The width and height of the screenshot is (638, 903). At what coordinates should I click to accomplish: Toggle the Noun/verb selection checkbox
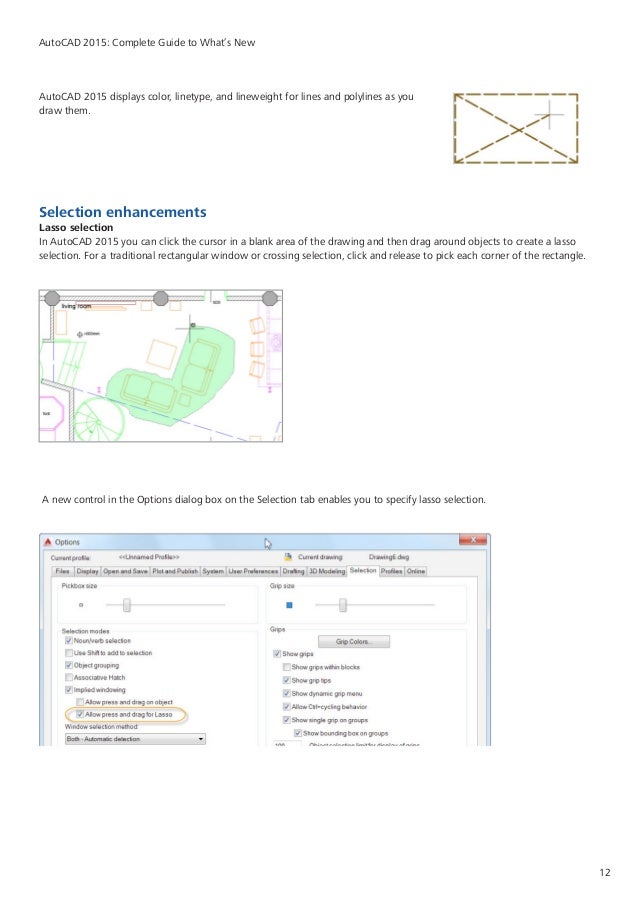69,640
